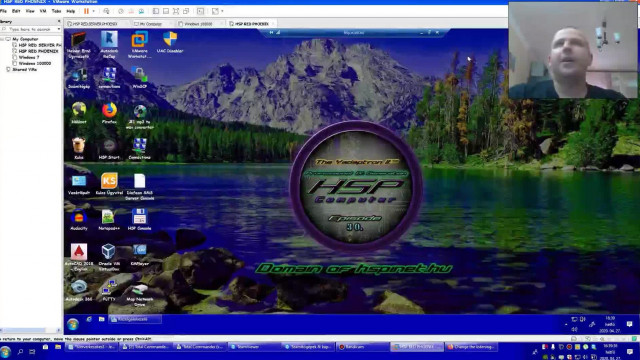Image resolution: width=640 pixels, height=360 pixels.
Task: Close the Library panel
Action: click(59, 21)
